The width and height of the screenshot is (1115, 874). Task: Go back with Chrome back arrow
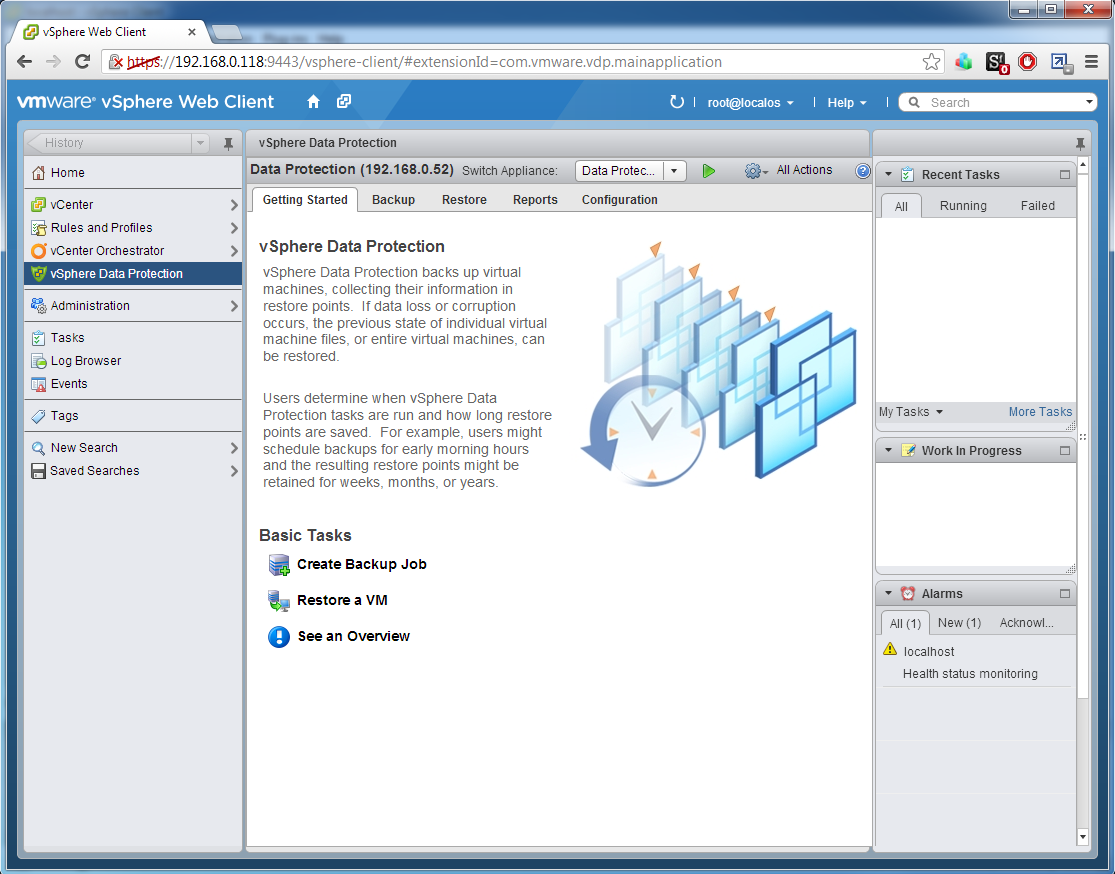pyautogui.click(x=24, y=62)
